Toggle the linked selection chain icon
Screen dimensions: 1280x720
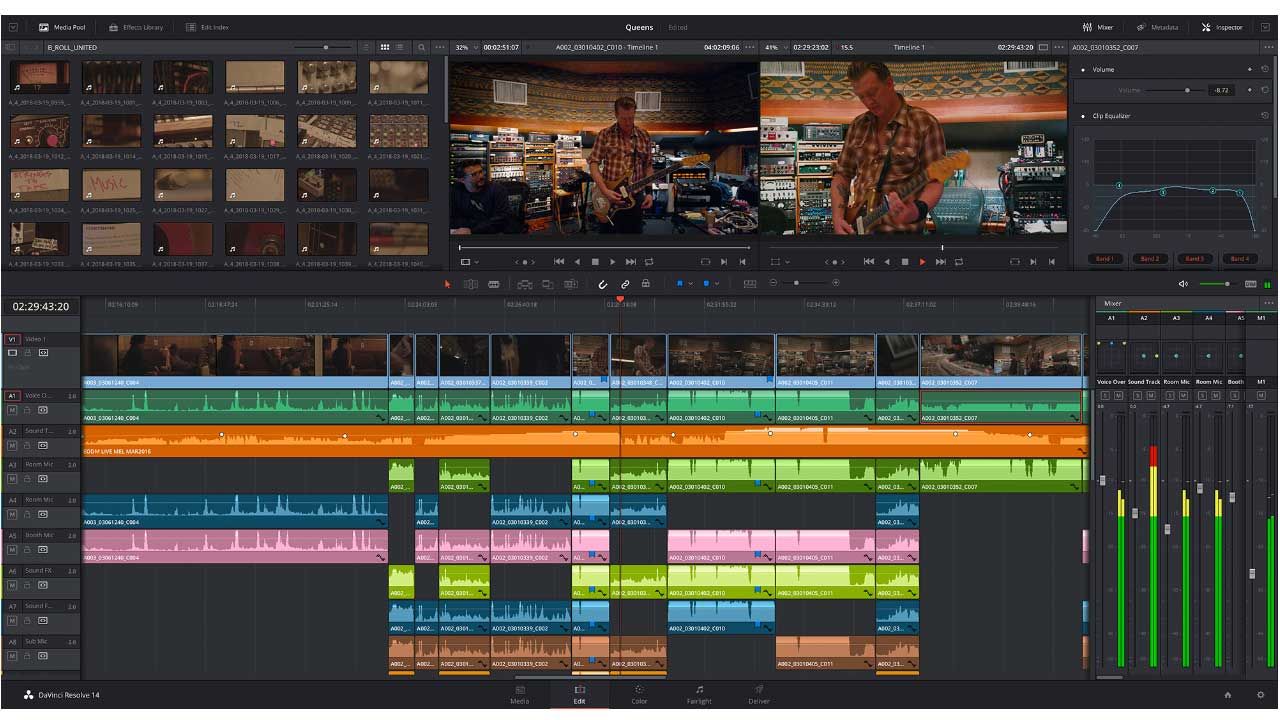(x=625, y=284)
